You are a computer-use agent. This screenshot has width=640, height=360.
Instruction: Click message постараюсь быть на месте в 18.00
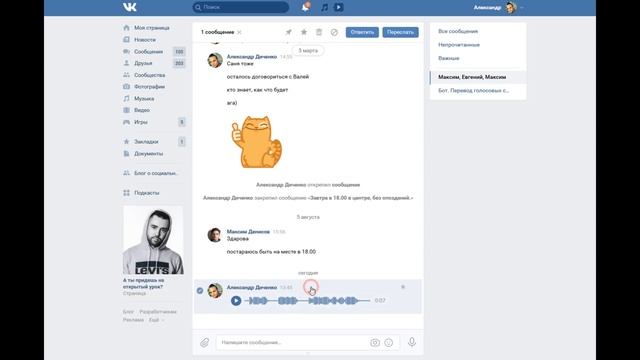pyautogui.click(x=271, y=252)
